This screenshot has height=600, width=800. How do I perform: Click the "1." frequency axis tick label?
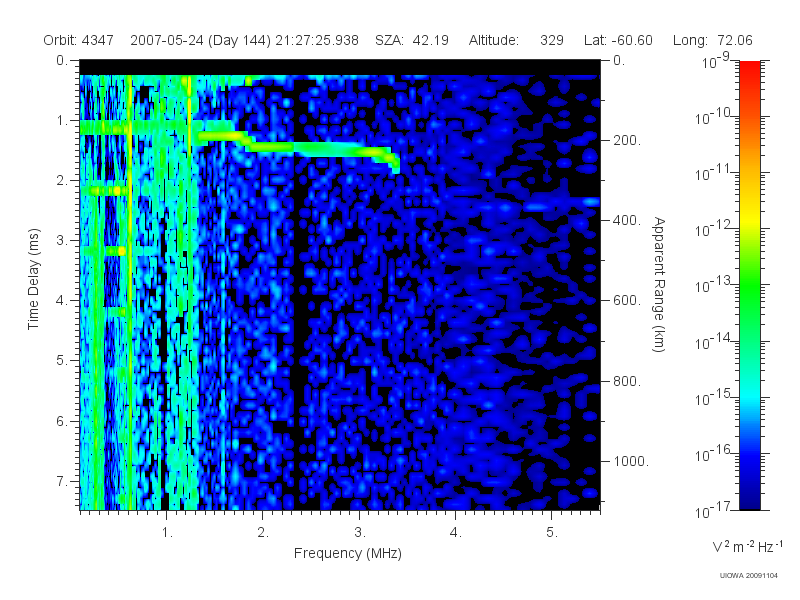pos(167,532)
